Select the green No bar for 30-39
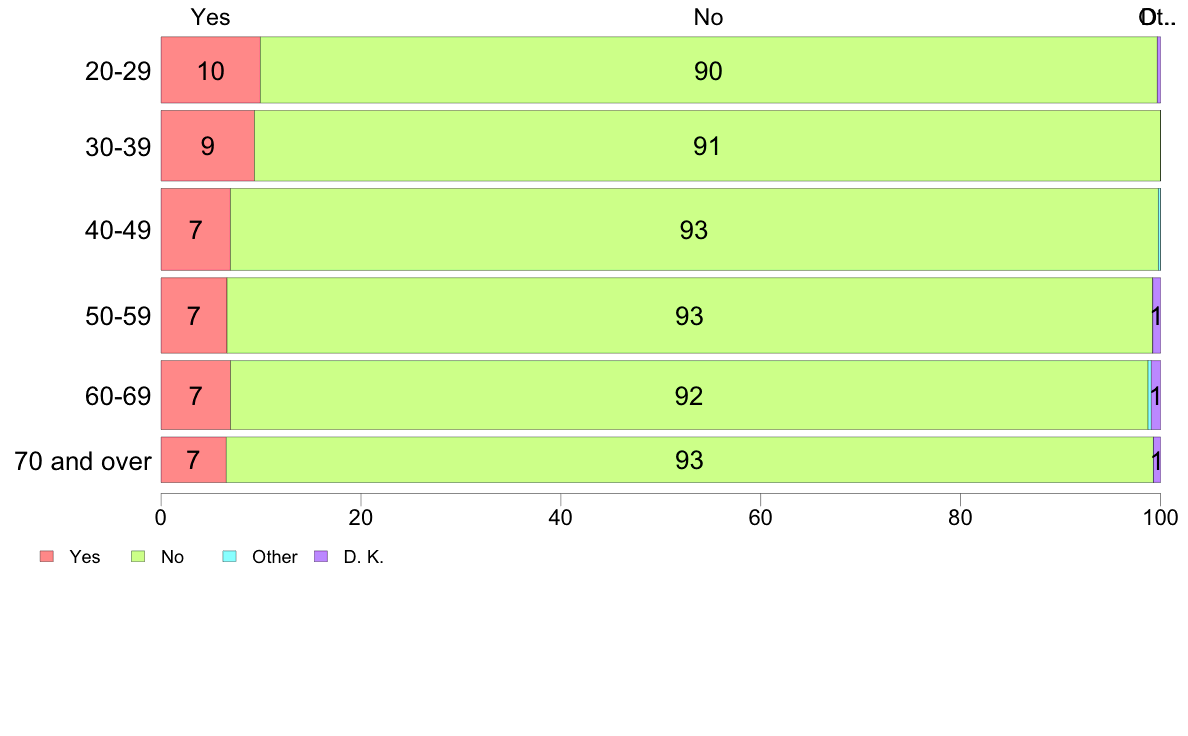Screen dimensions: 1188x736 click(x=707, y=146)
